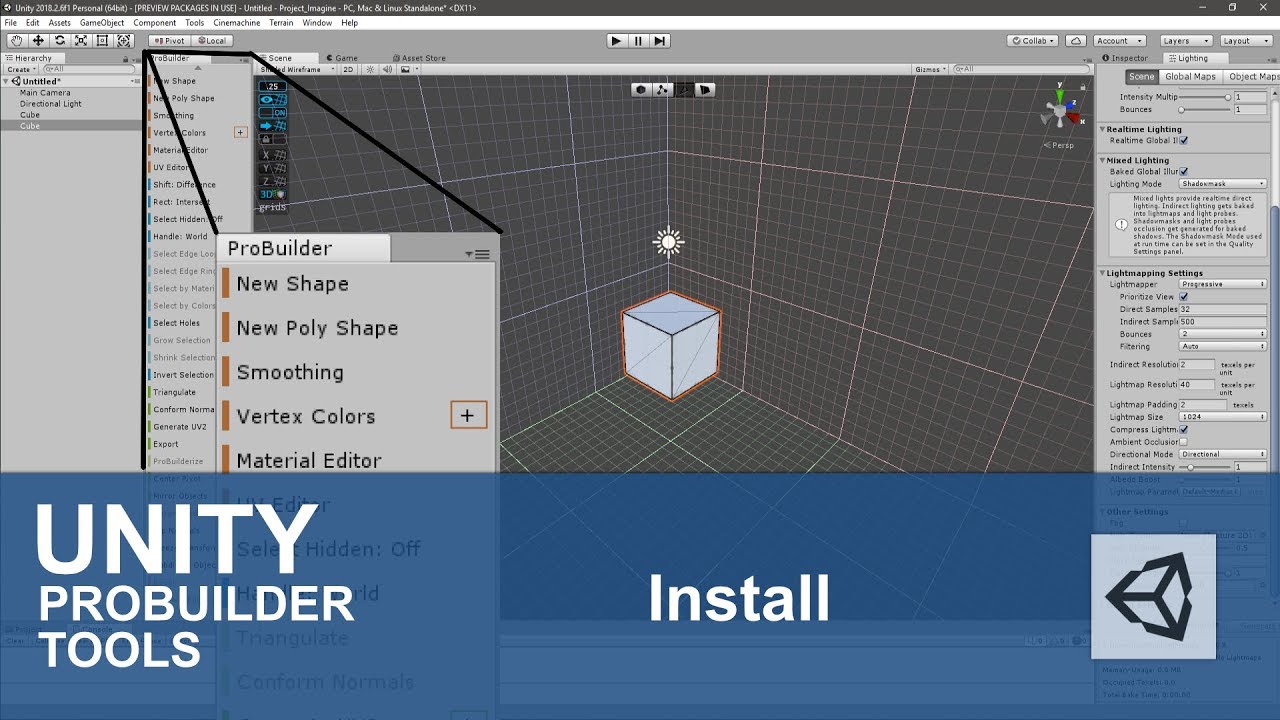
Task: Switch to Global Maps lighting tab
Action: 1190,77
